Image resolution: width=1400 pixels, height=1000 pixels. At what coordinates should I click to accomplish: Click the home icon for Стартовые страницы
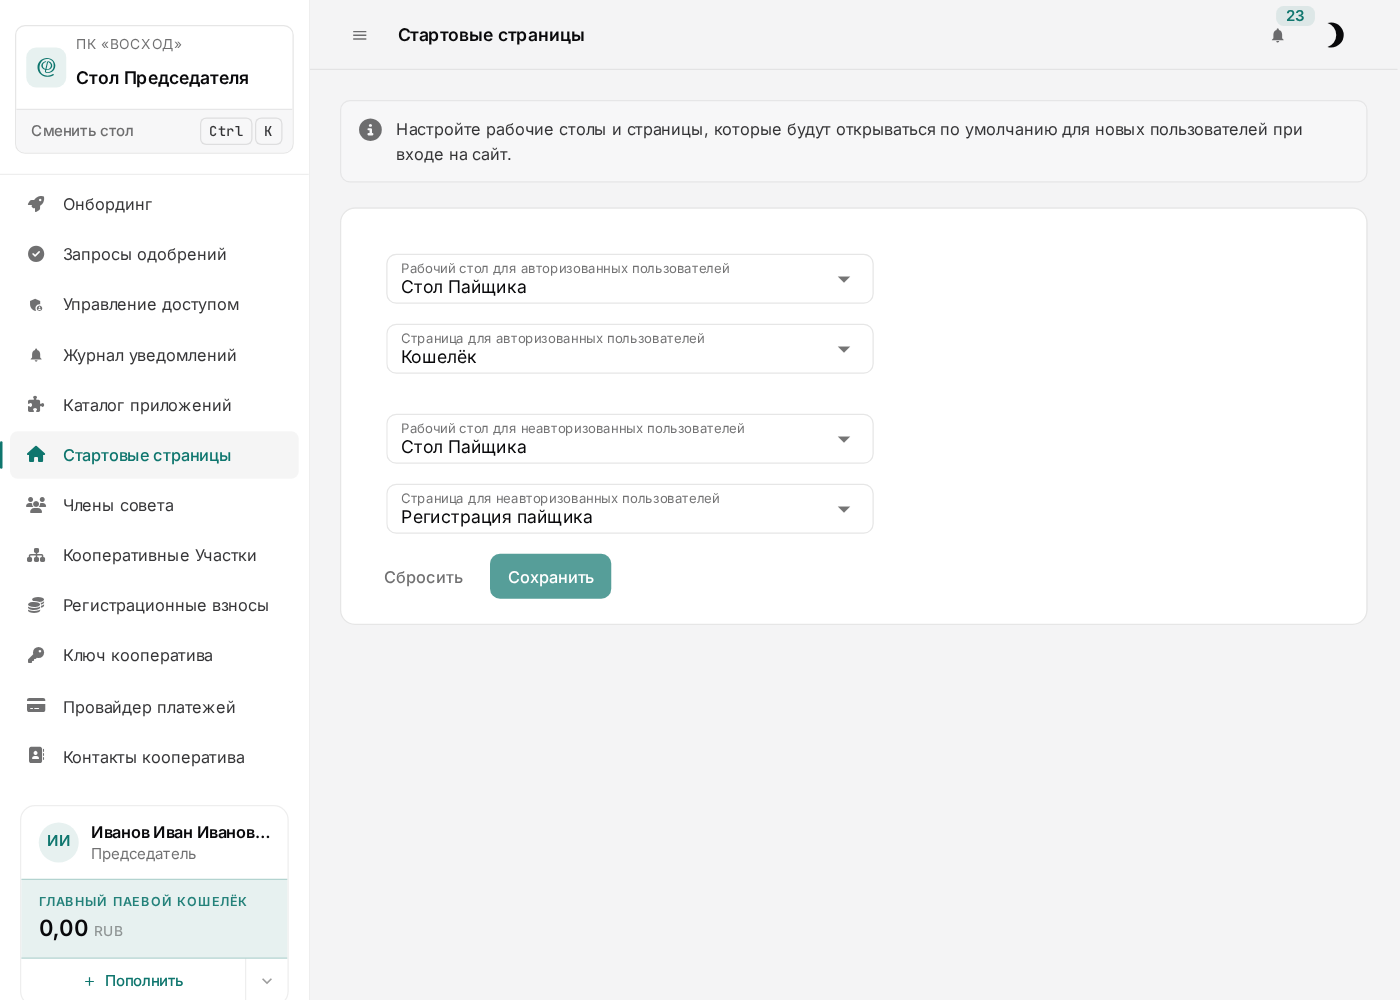pos(36,455)
